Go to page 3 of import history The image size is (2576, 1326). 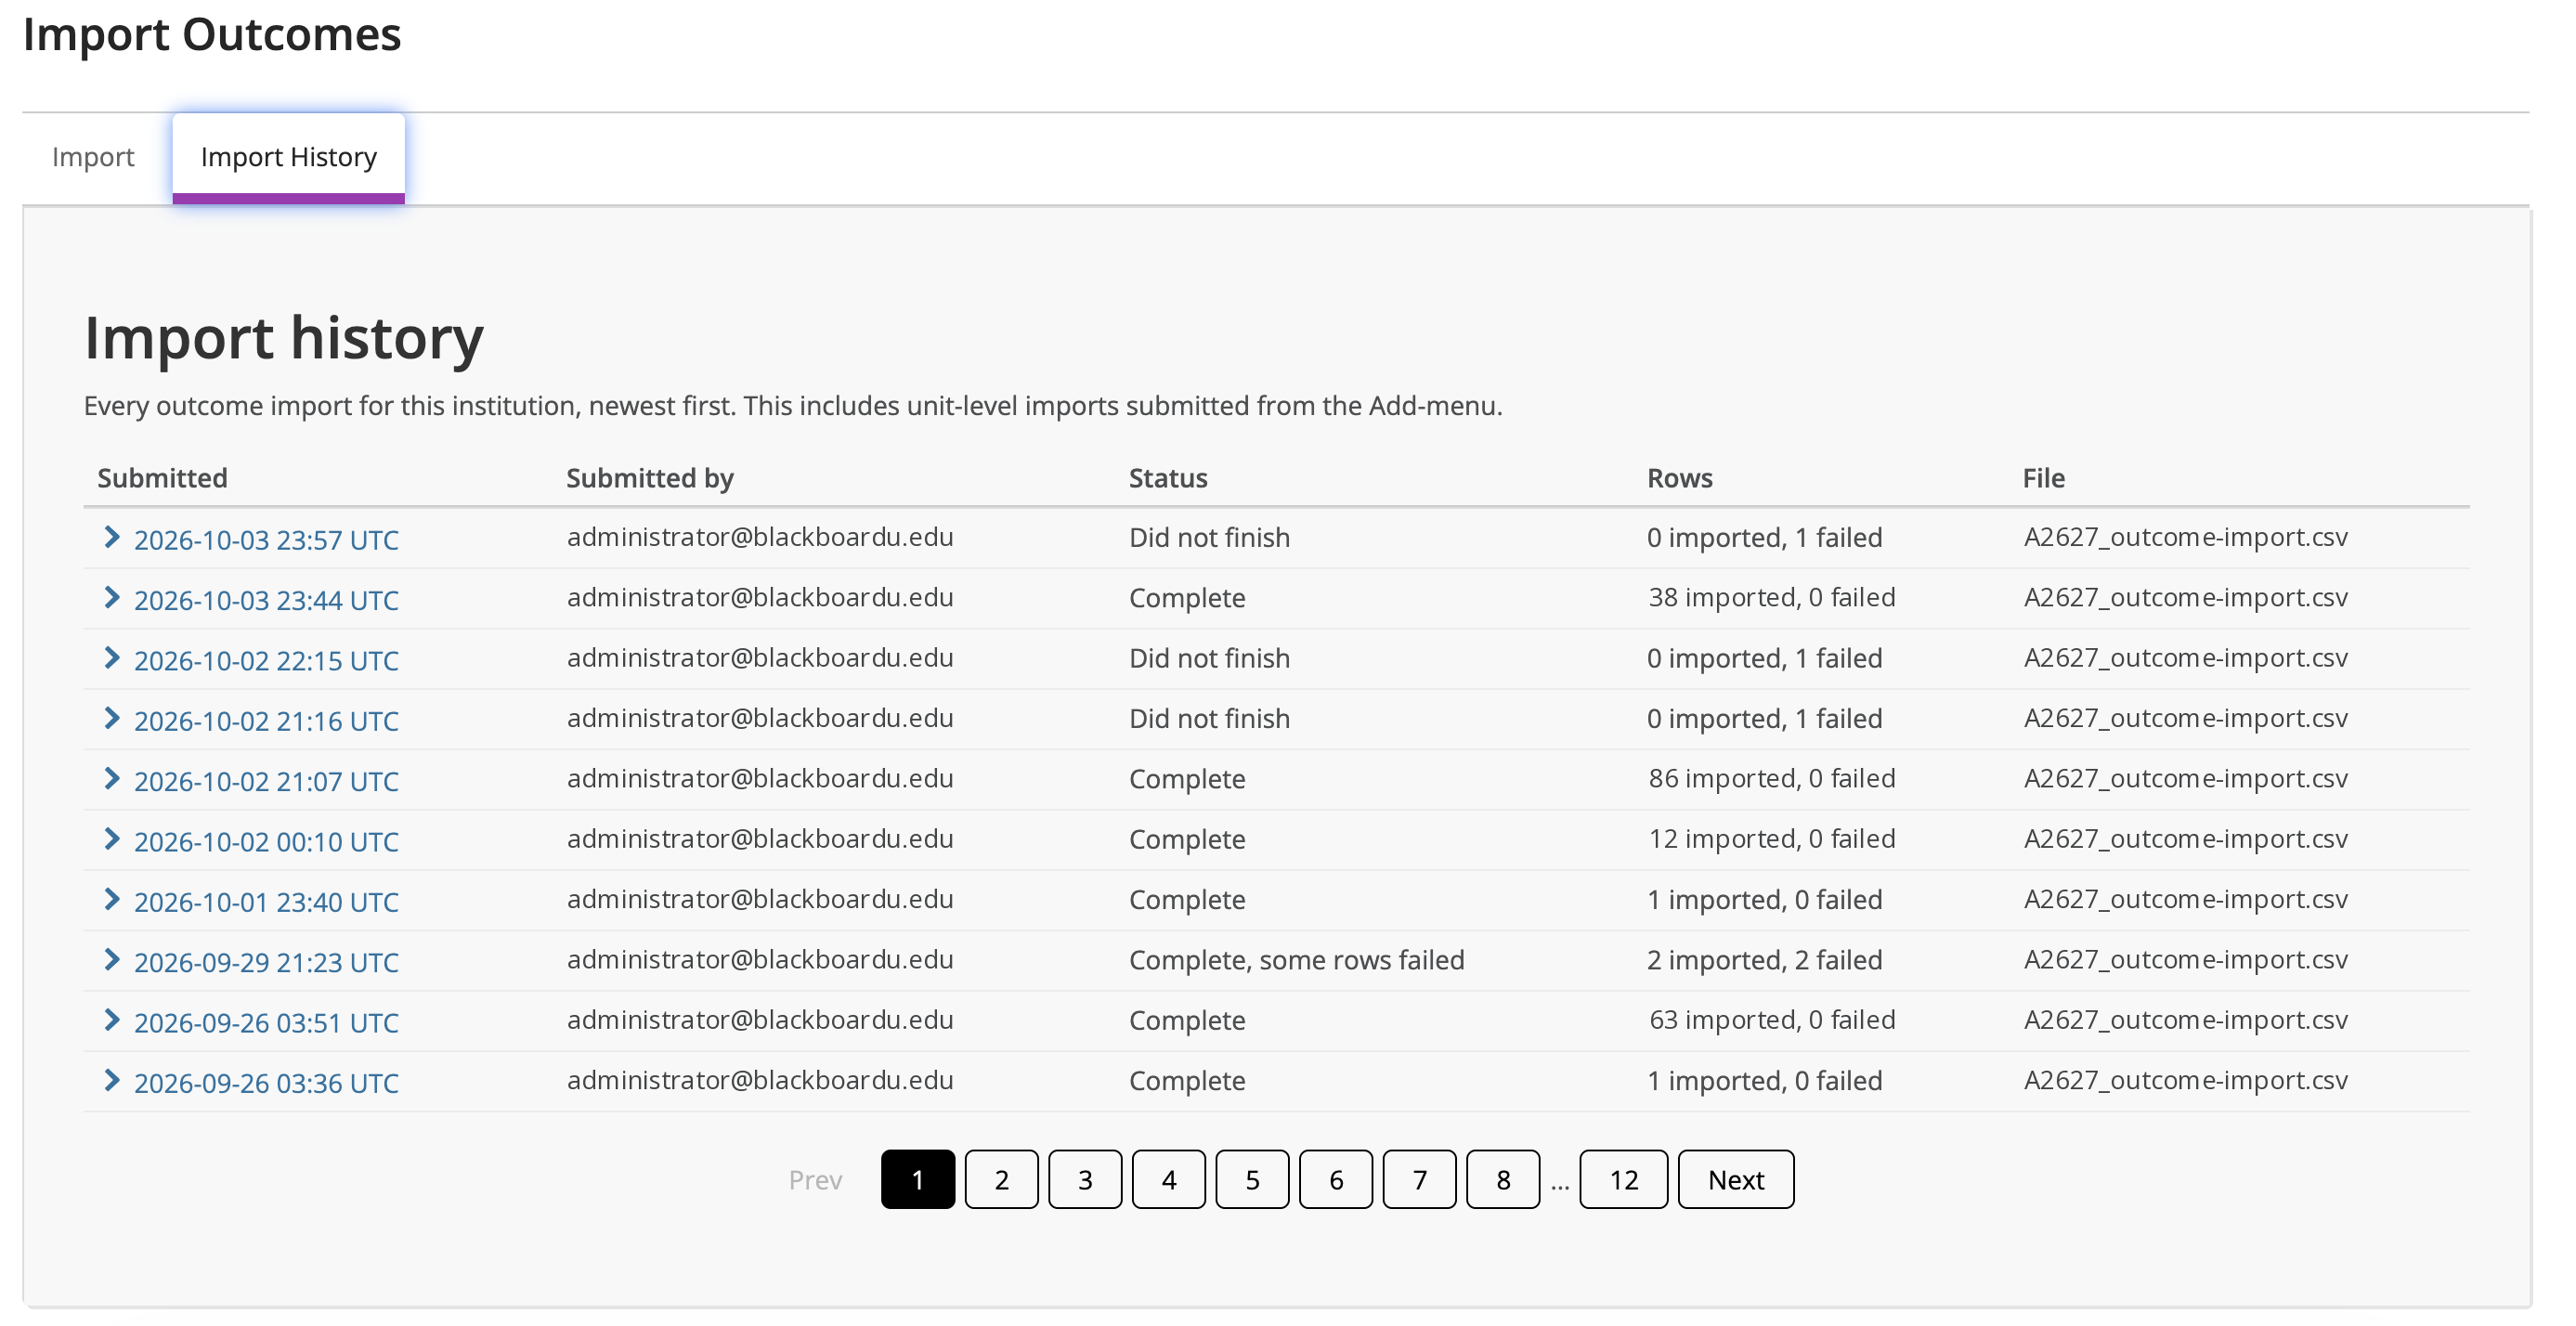(1085, 1180)
